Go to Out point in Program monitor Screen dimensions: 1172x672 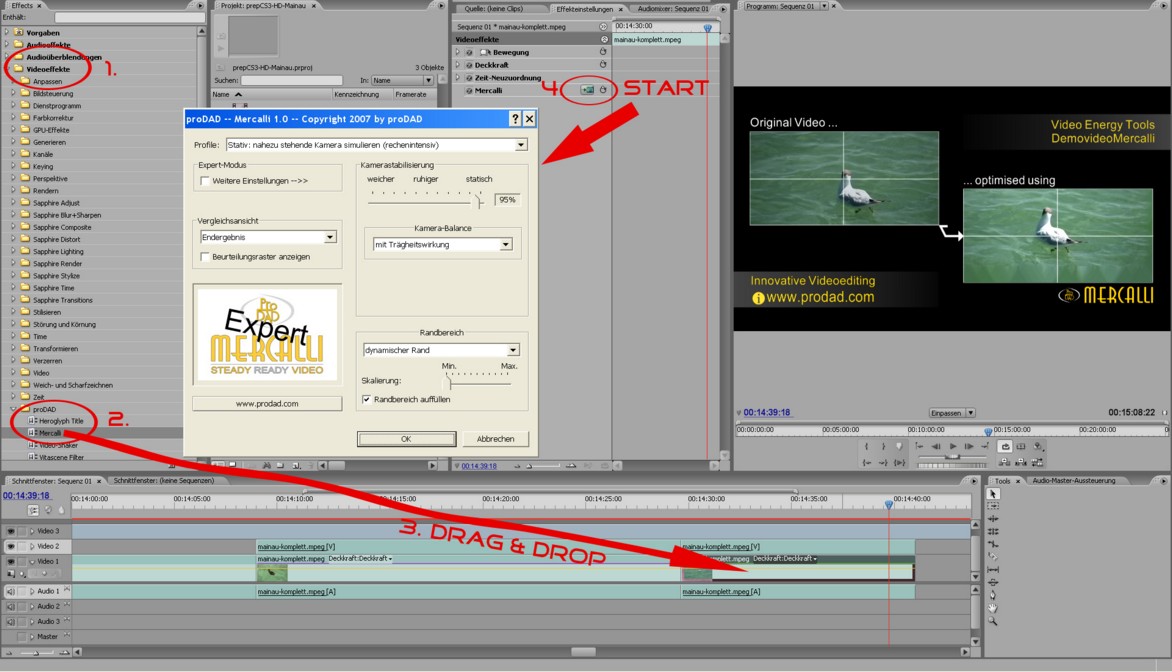883,463
